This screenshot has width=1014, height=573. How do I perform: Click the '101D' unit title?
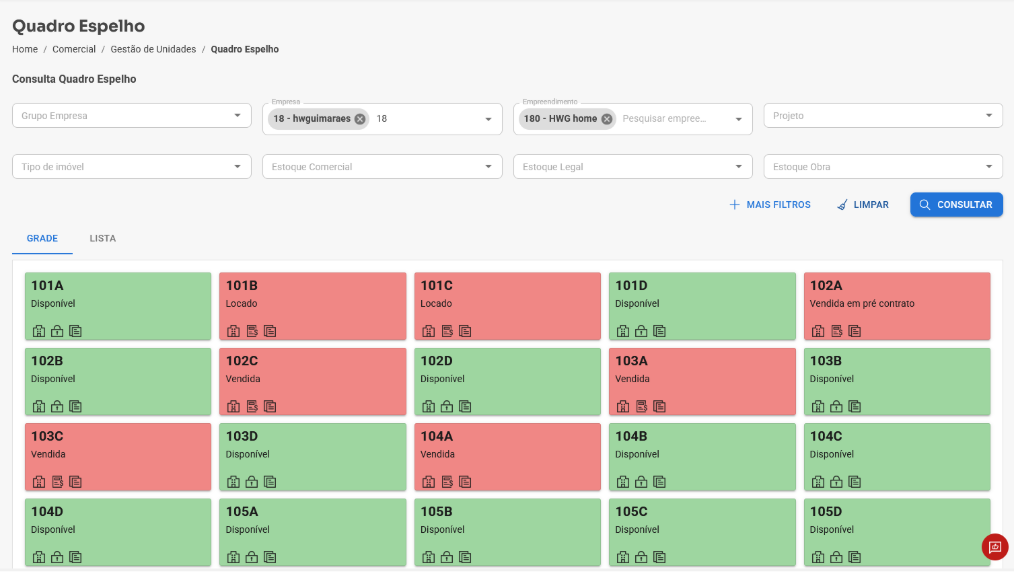631,286
